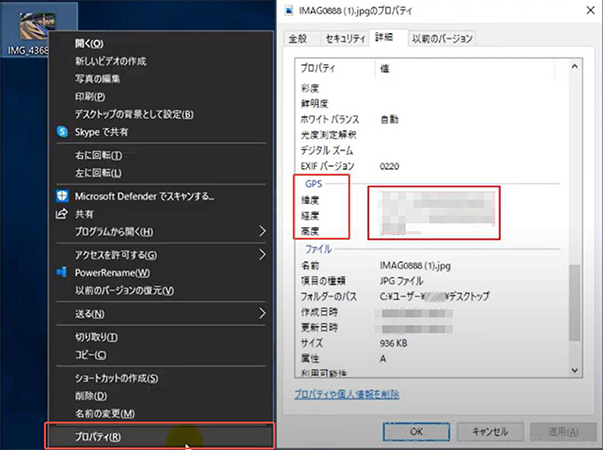The image size is (603, 450).
Task: Expand アクセスを許可する(G) submenu arrow
Action: pos(262,255)
